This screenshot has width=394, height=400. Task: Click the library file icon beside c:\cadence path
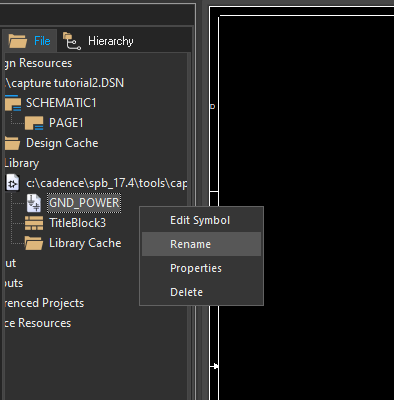(13, 183)
